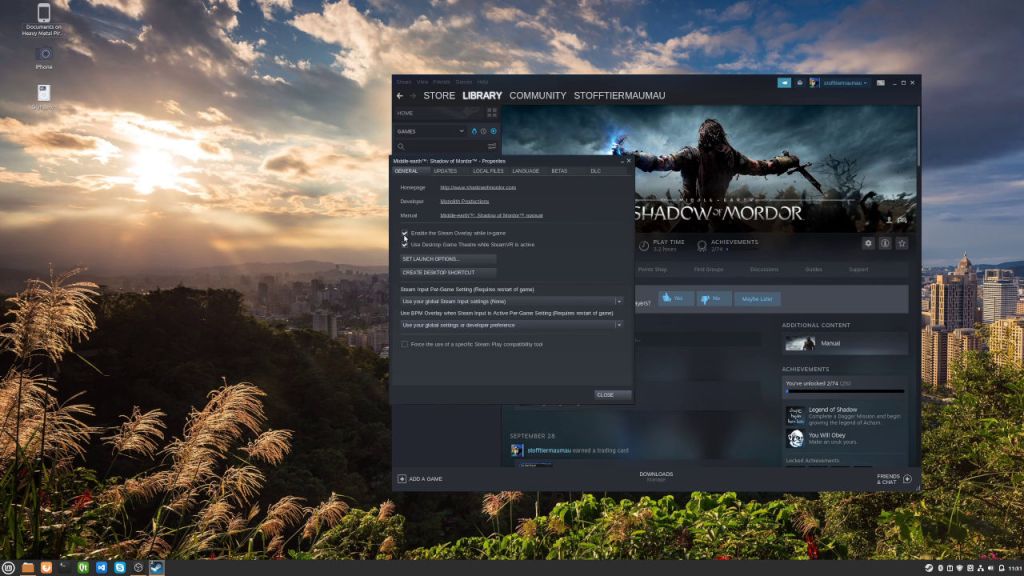
Task: Open the game info icon
Action: (x=885, y=243)
